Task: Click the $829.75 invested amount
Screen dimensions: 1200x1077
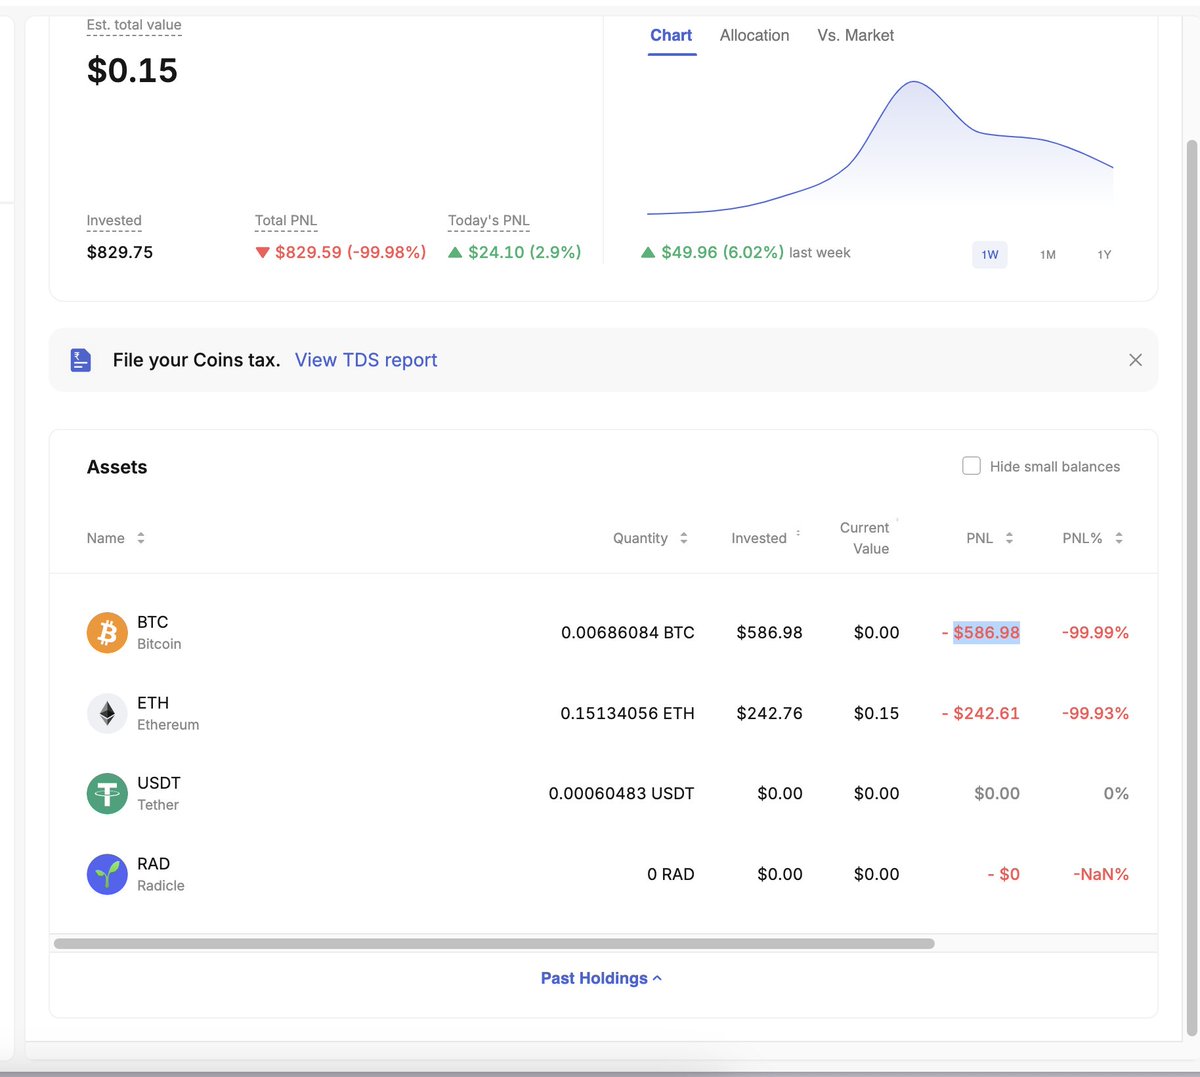Action: point(120,252)
